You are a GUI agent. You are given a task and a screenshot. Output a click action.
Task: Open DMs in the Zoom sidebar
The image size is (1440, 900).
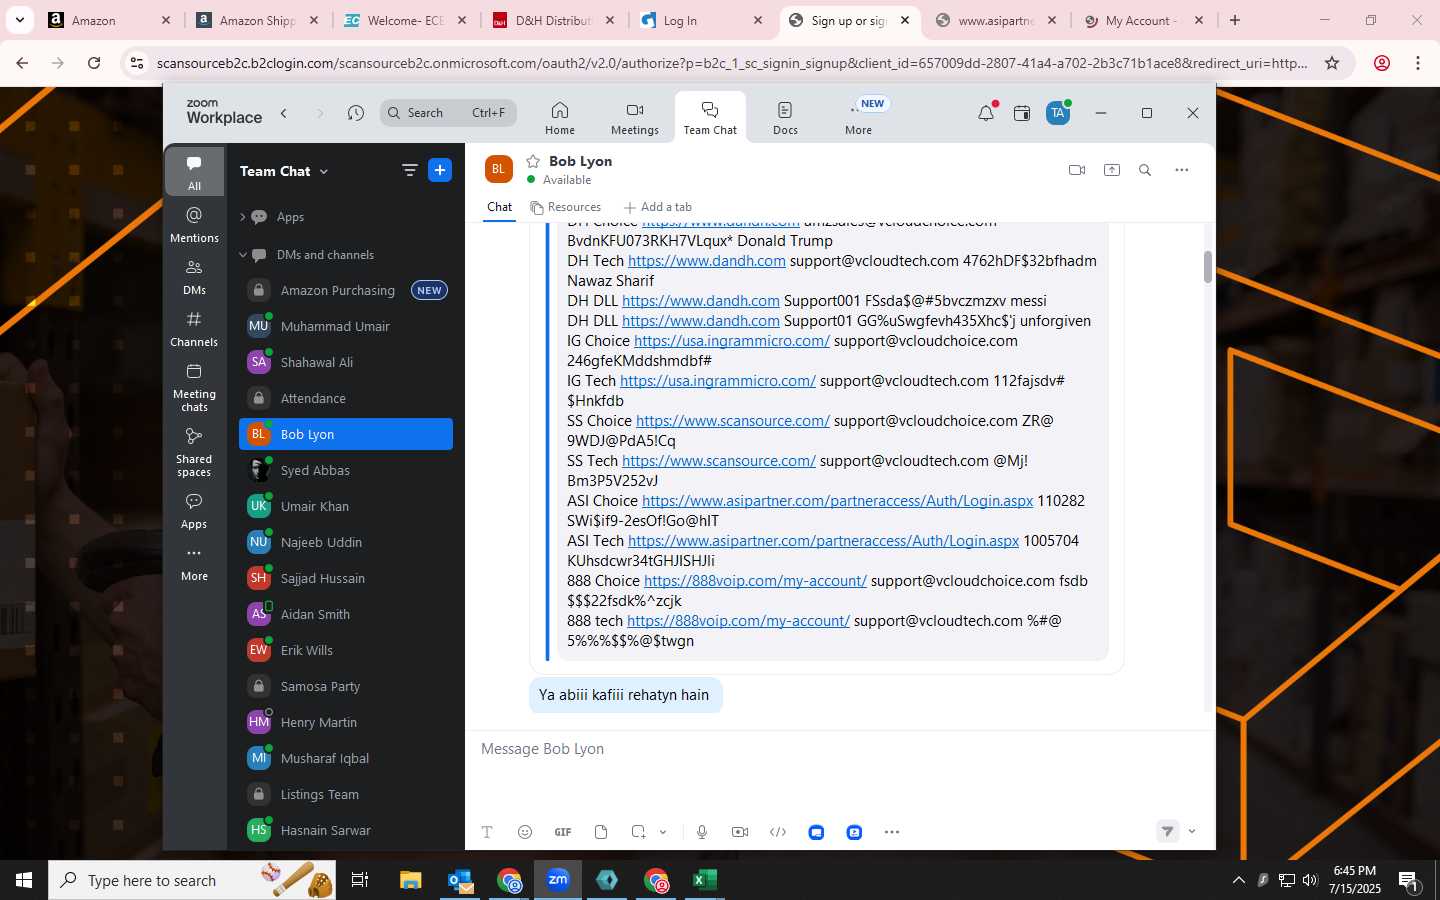(194, 277)
